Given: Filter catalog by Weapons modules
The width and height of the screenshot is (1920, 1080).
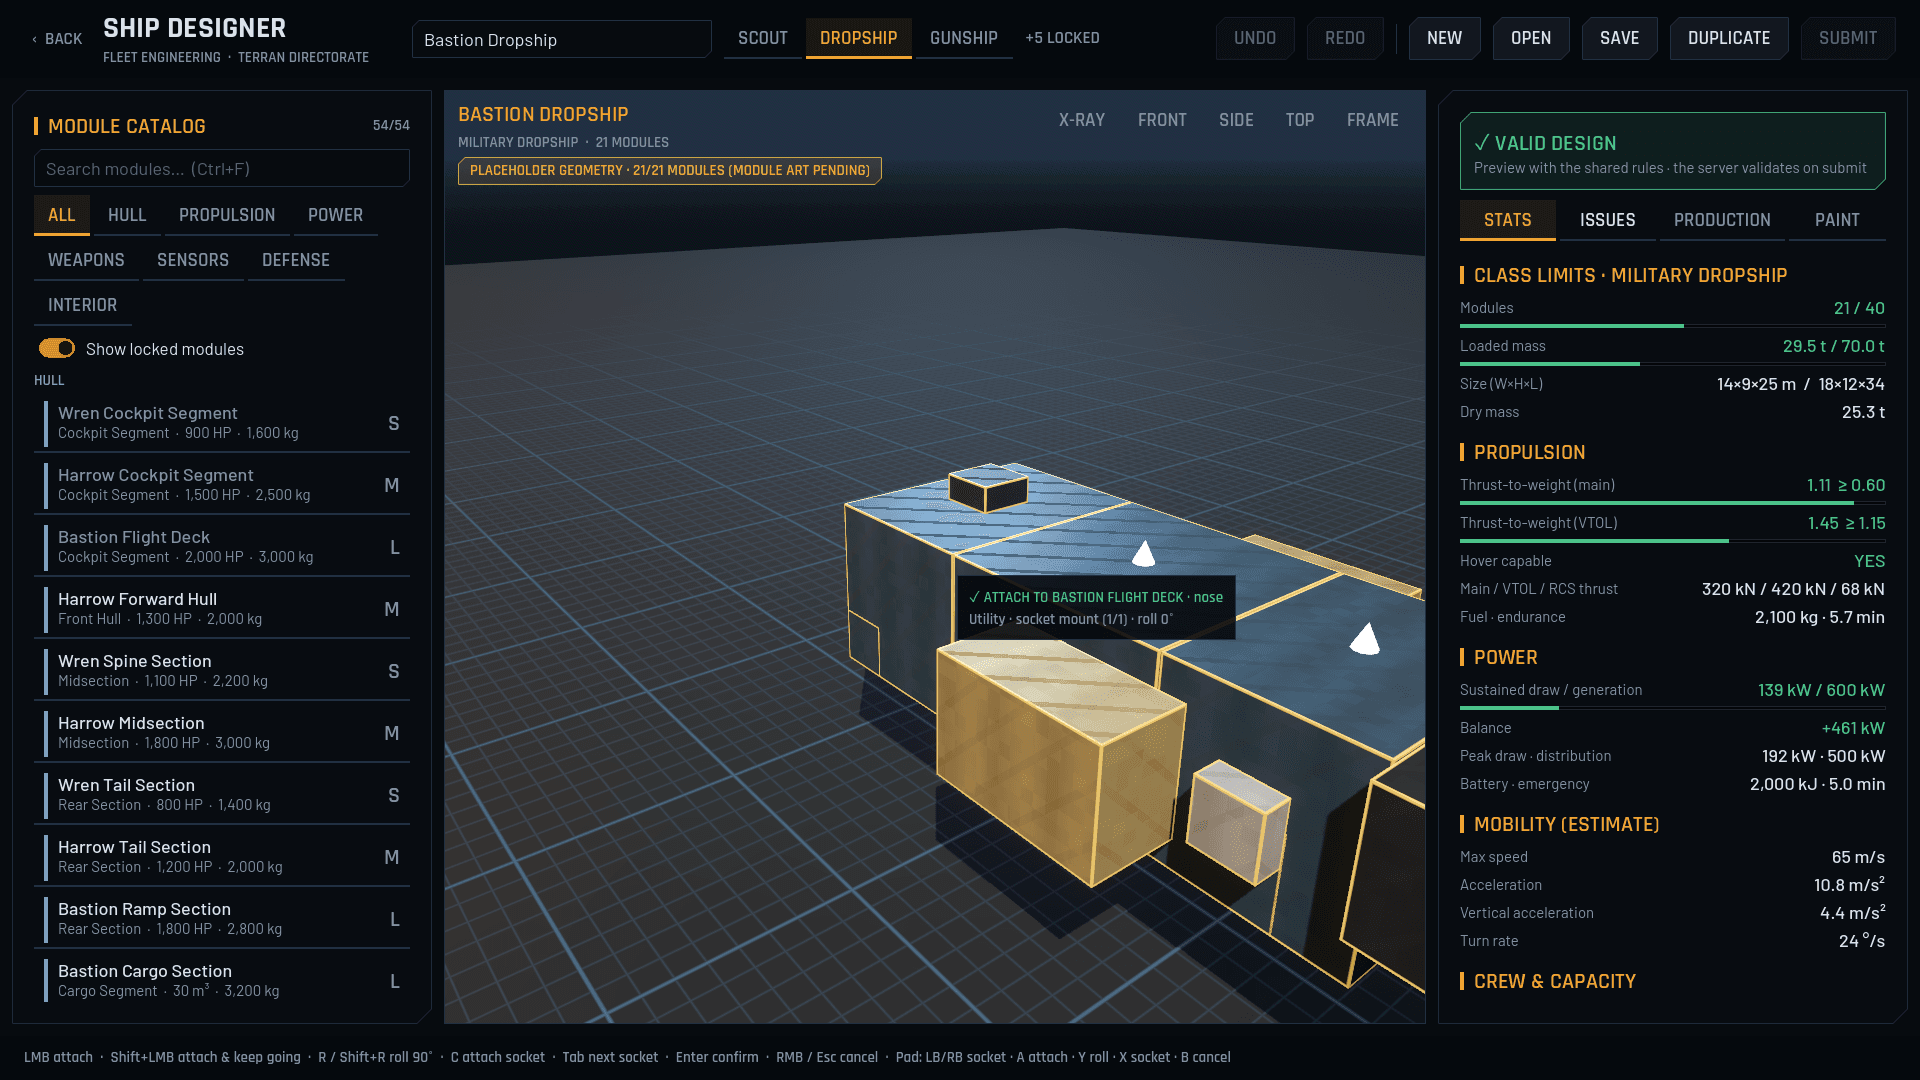Looking at the screenshot, I should coord(86,260).
